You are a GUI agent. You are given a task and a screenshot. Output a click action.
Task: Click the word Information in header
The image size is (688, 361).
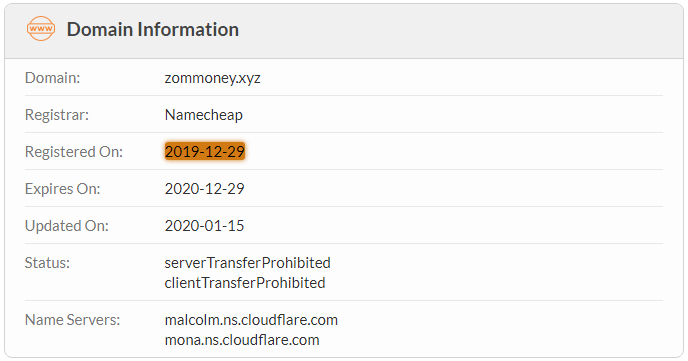coord(188,29)
